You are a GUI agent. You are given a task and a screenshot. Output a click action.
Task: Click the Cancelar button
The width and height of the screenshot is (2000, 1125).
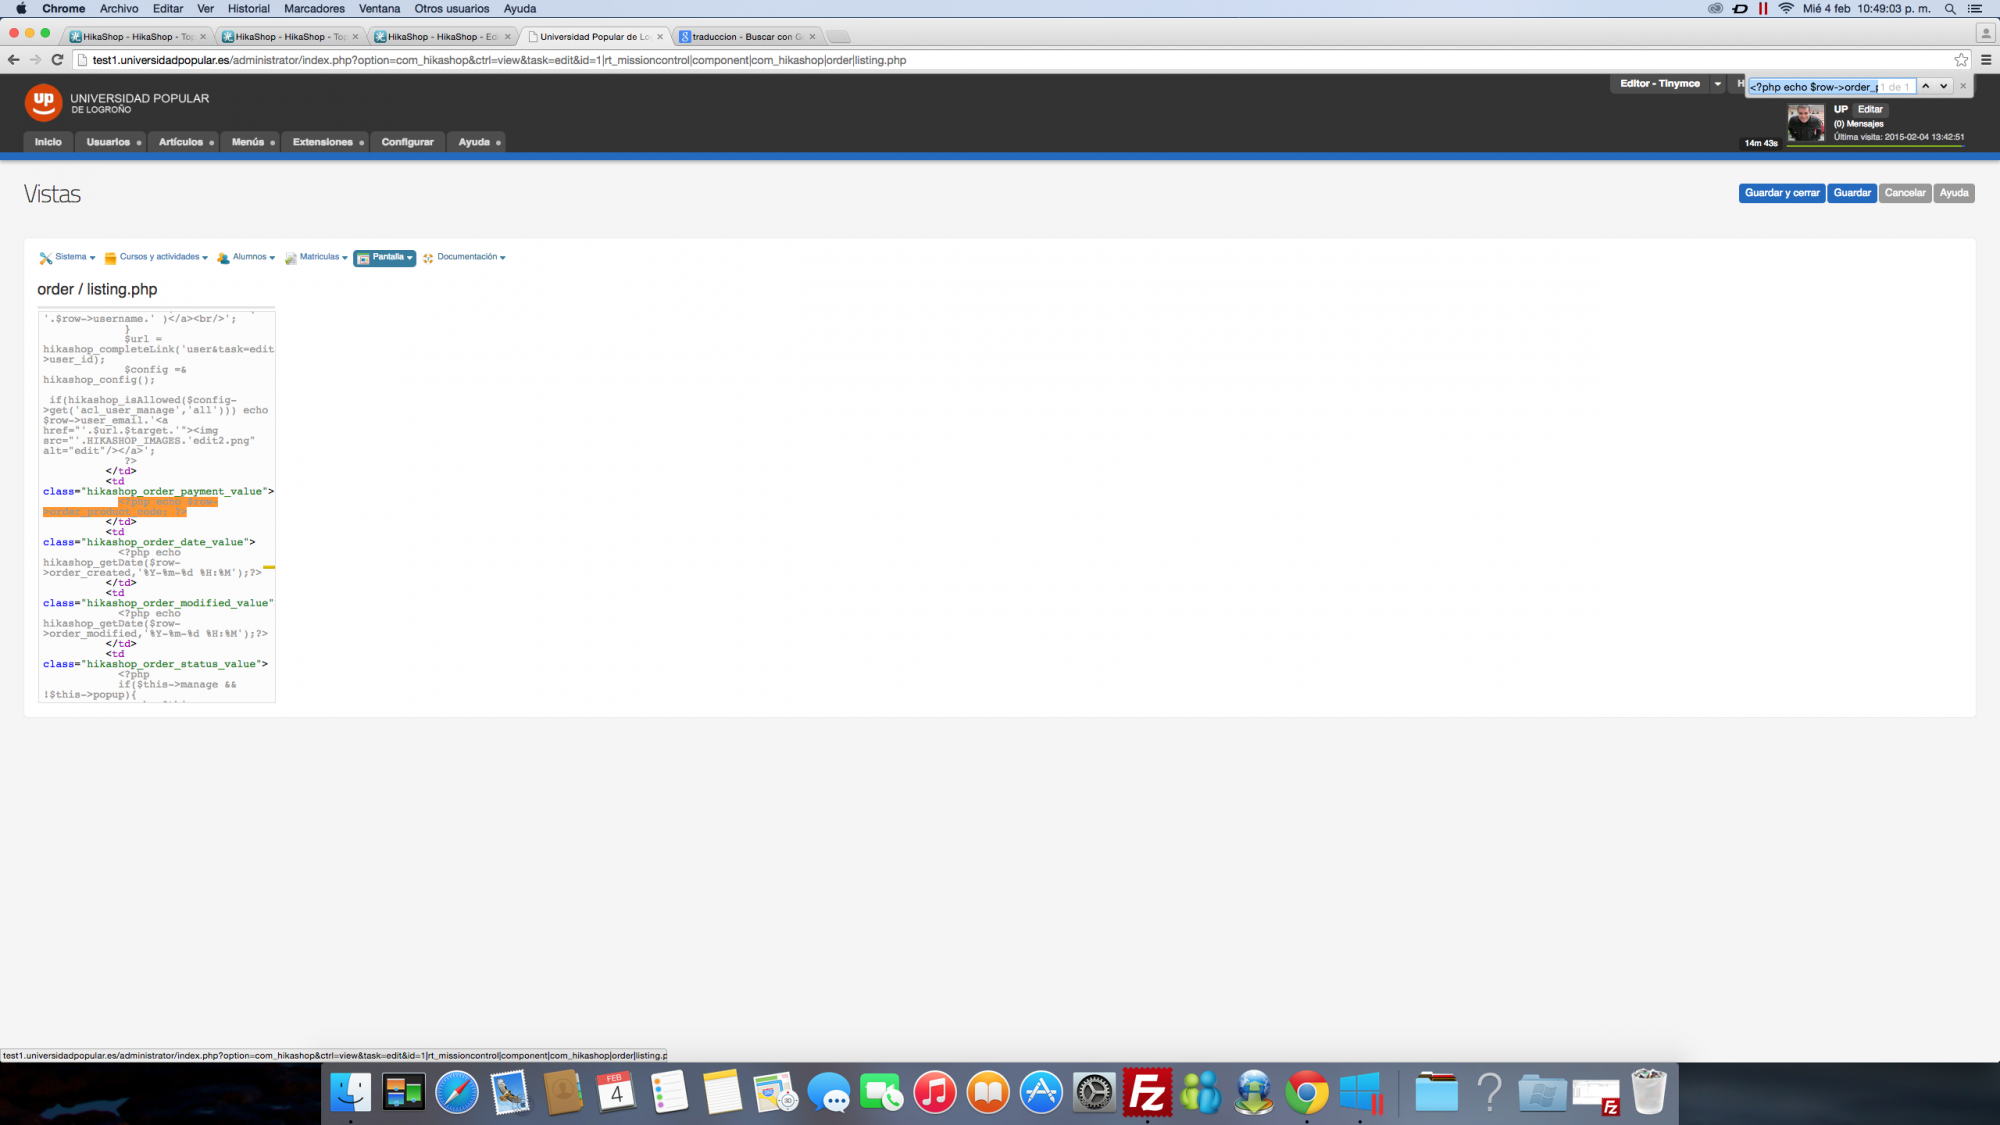pos(1904,193)
